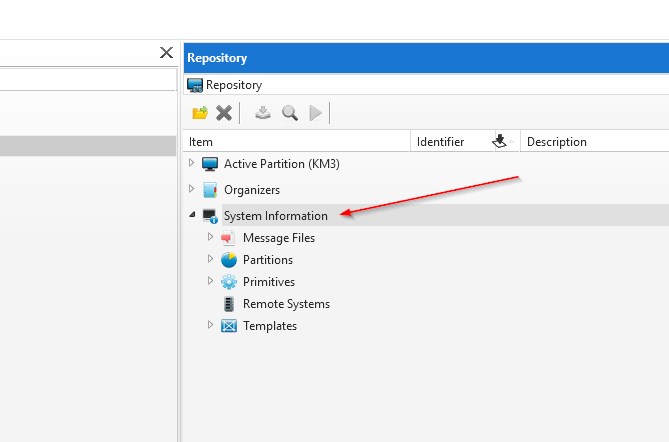
Task: Click the new folder toolbar icon
Action: 200,113
